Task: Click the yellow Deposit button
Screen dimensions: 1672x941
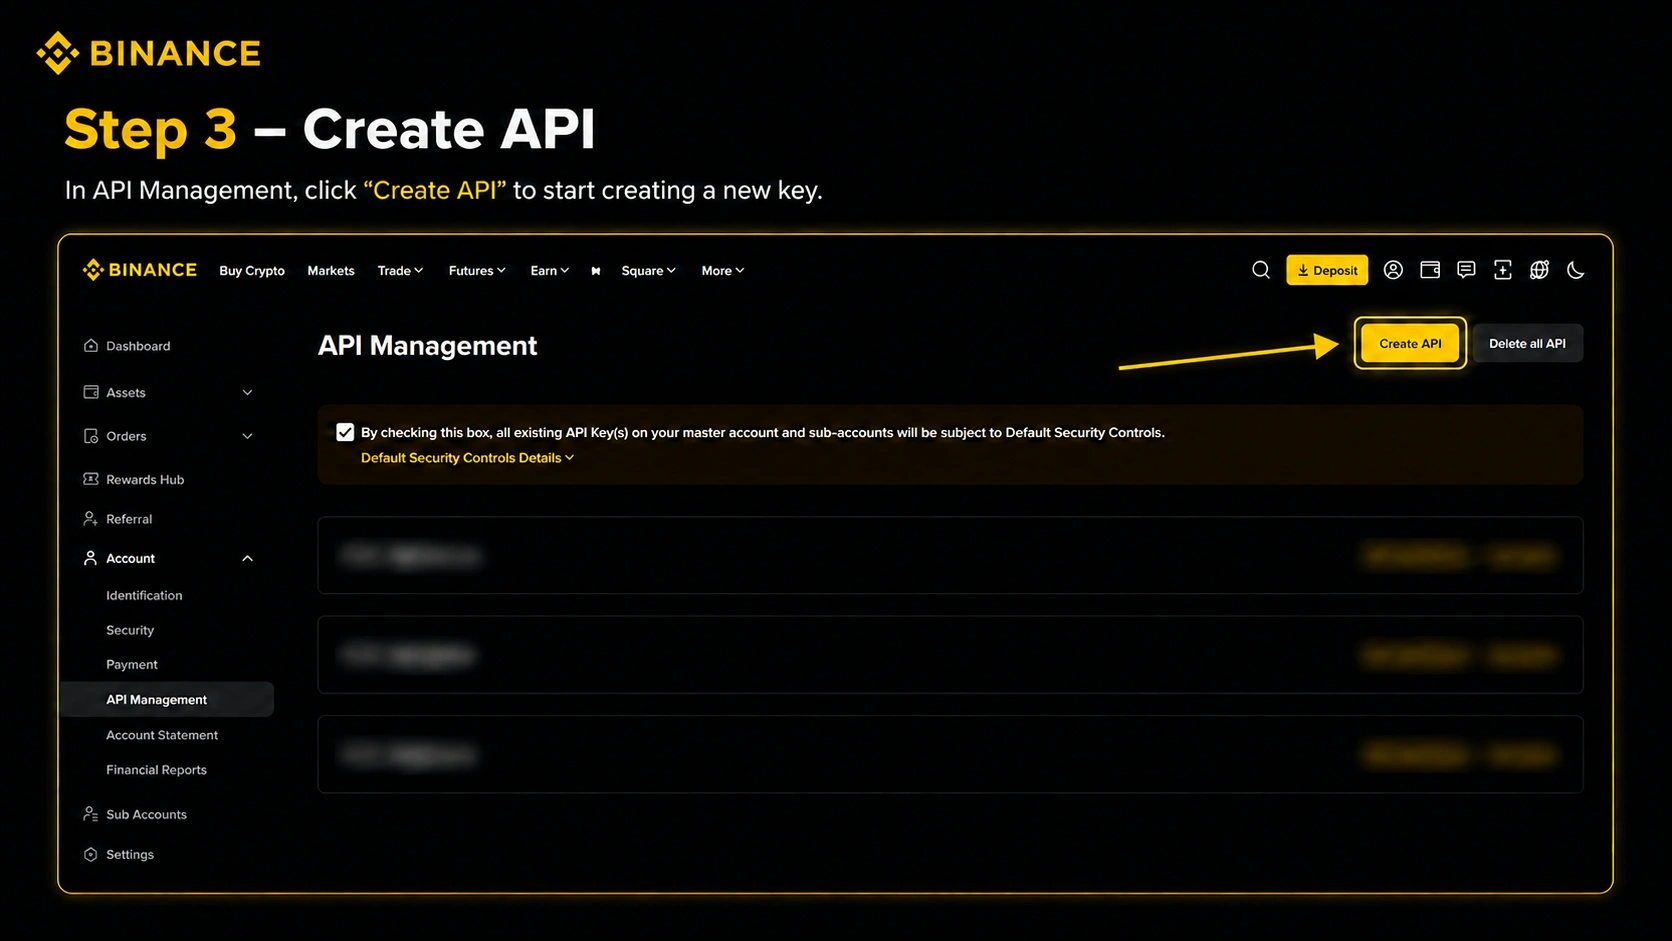Action: [x=1327, y=270]
